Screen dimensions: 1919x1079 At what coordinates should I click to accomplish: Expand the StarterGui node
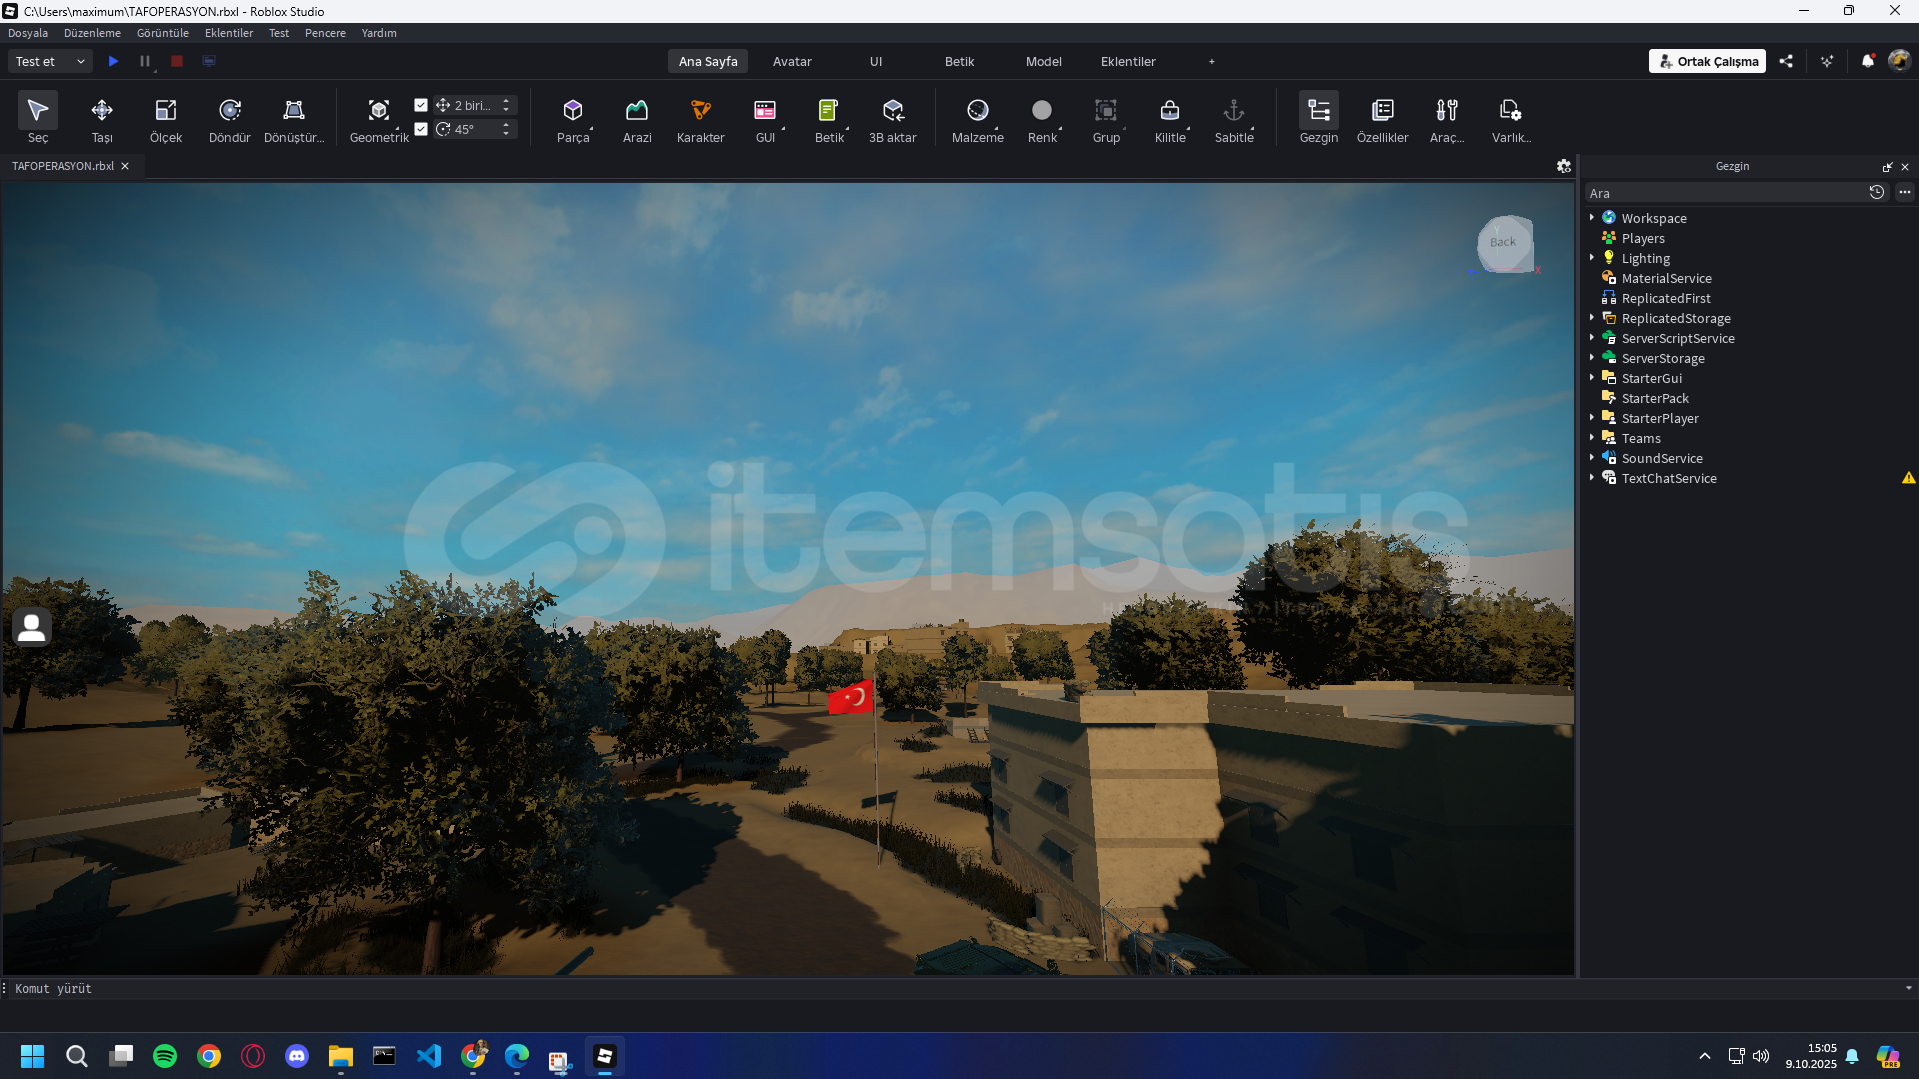point(1592,378)
